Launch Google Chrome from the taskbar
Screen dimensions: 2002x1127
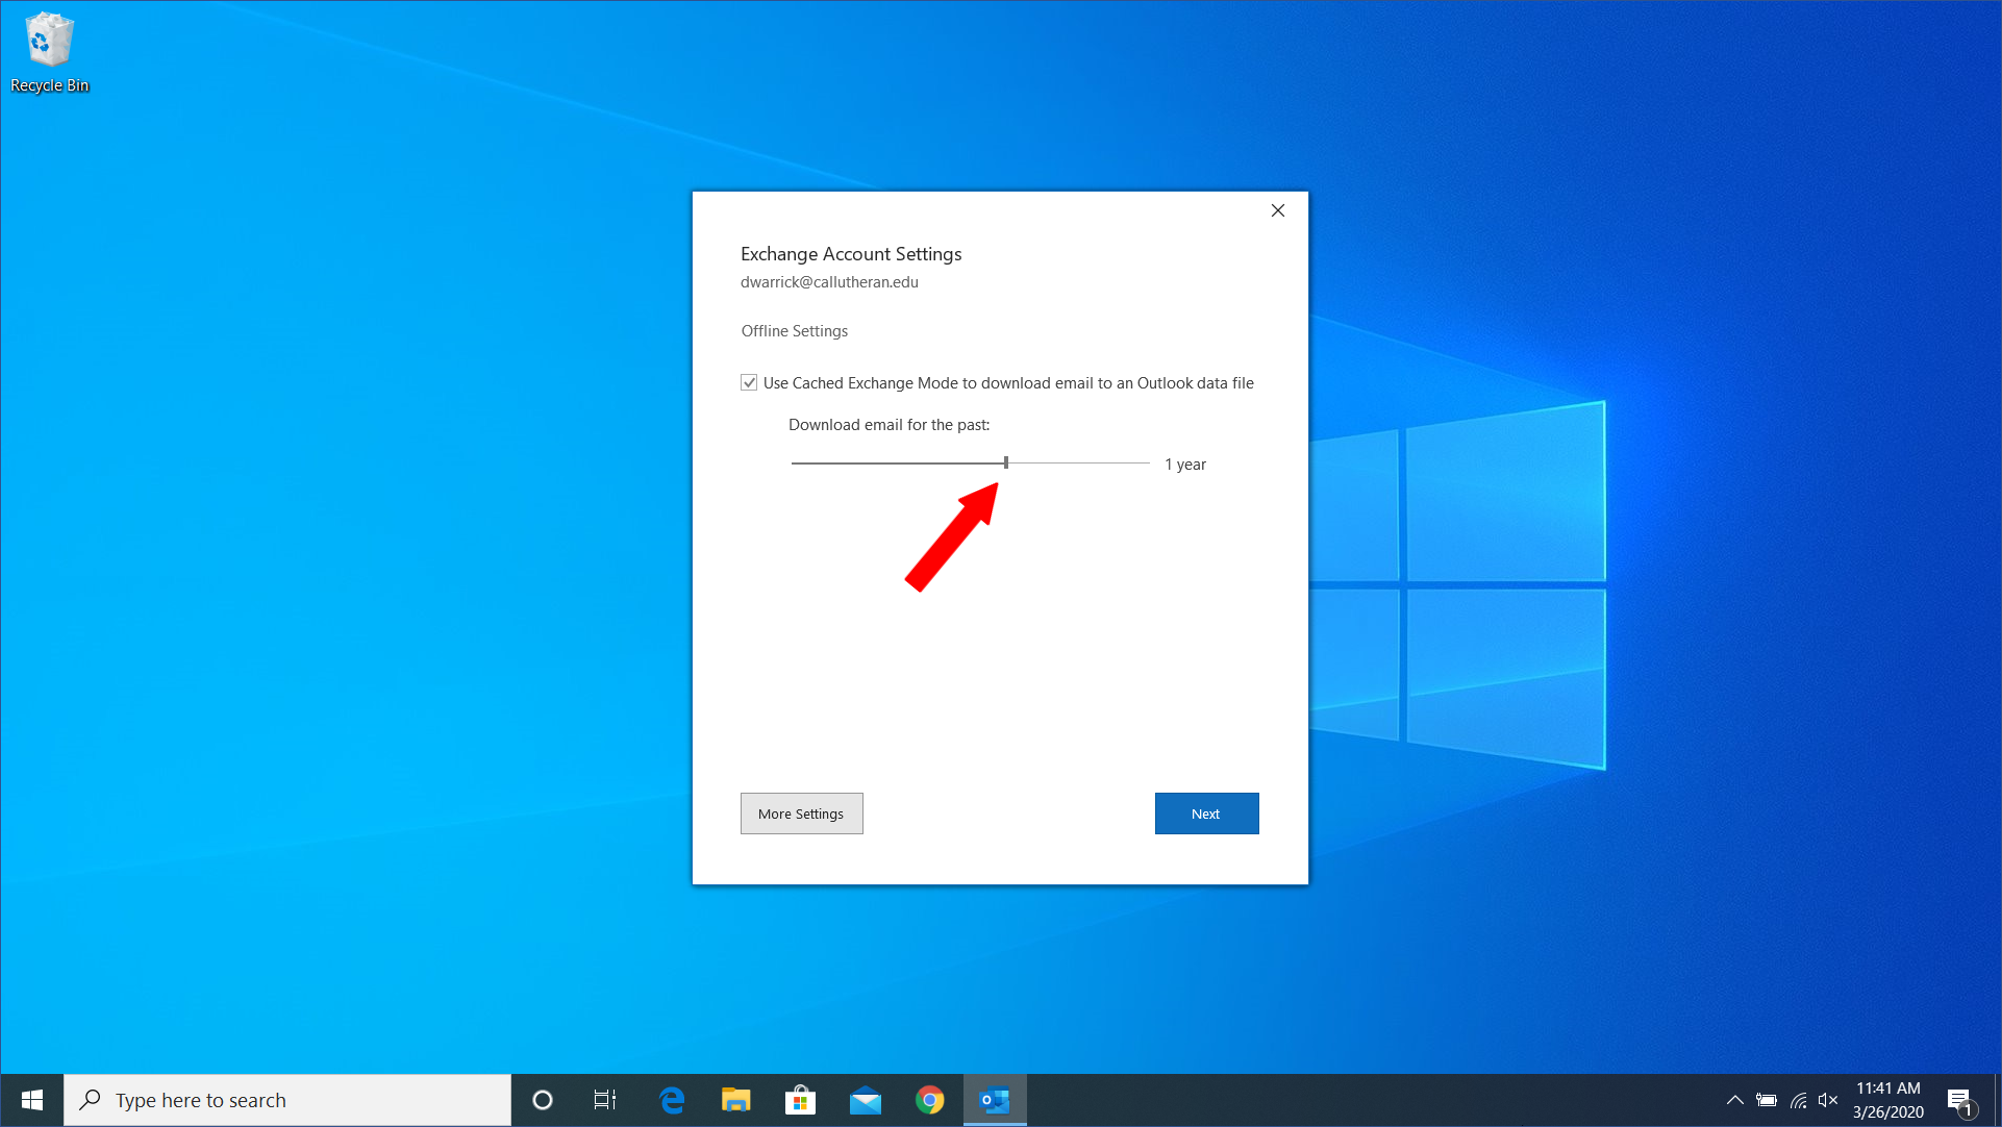(930, 1100)
